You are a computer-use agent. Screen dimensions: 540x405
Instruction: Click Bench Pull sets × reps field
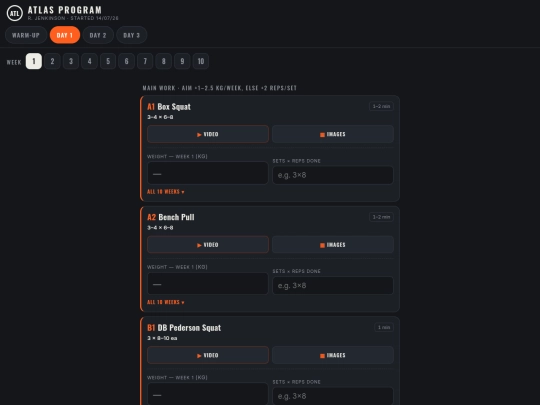[x=333, y=286]
